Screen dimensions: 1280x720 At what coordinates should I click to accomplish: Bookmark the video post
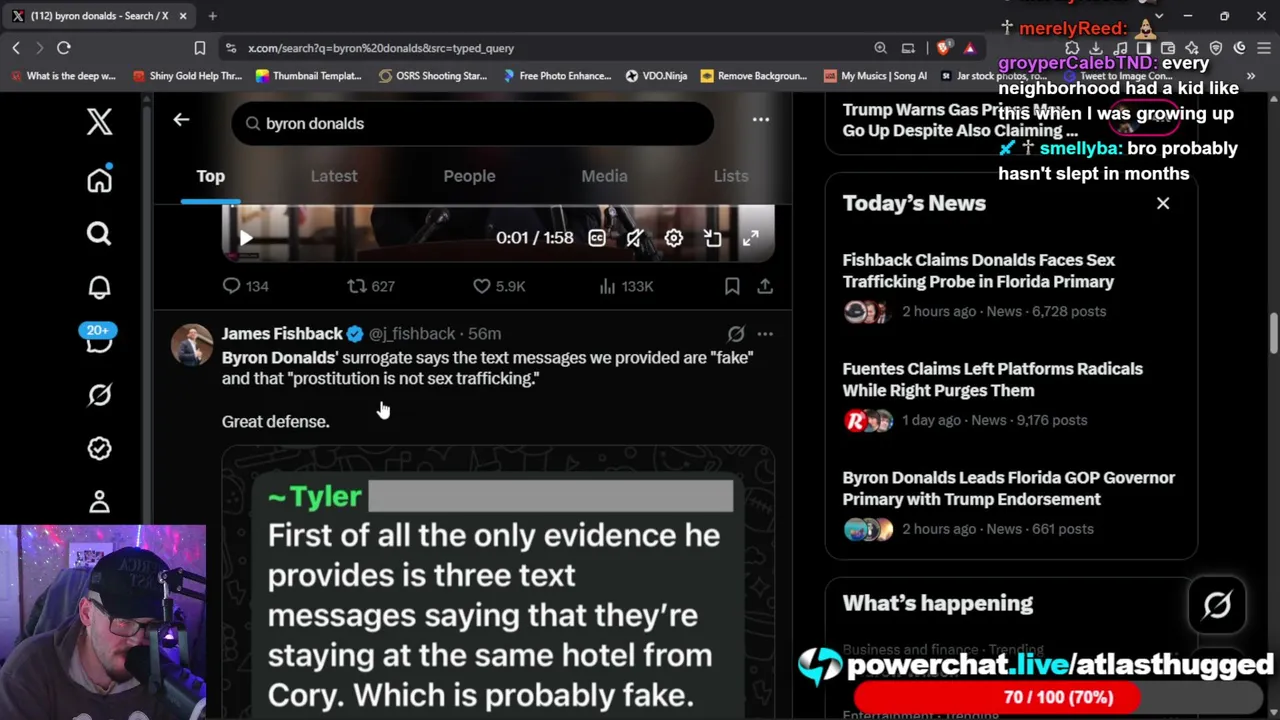[x=732, y=286]
